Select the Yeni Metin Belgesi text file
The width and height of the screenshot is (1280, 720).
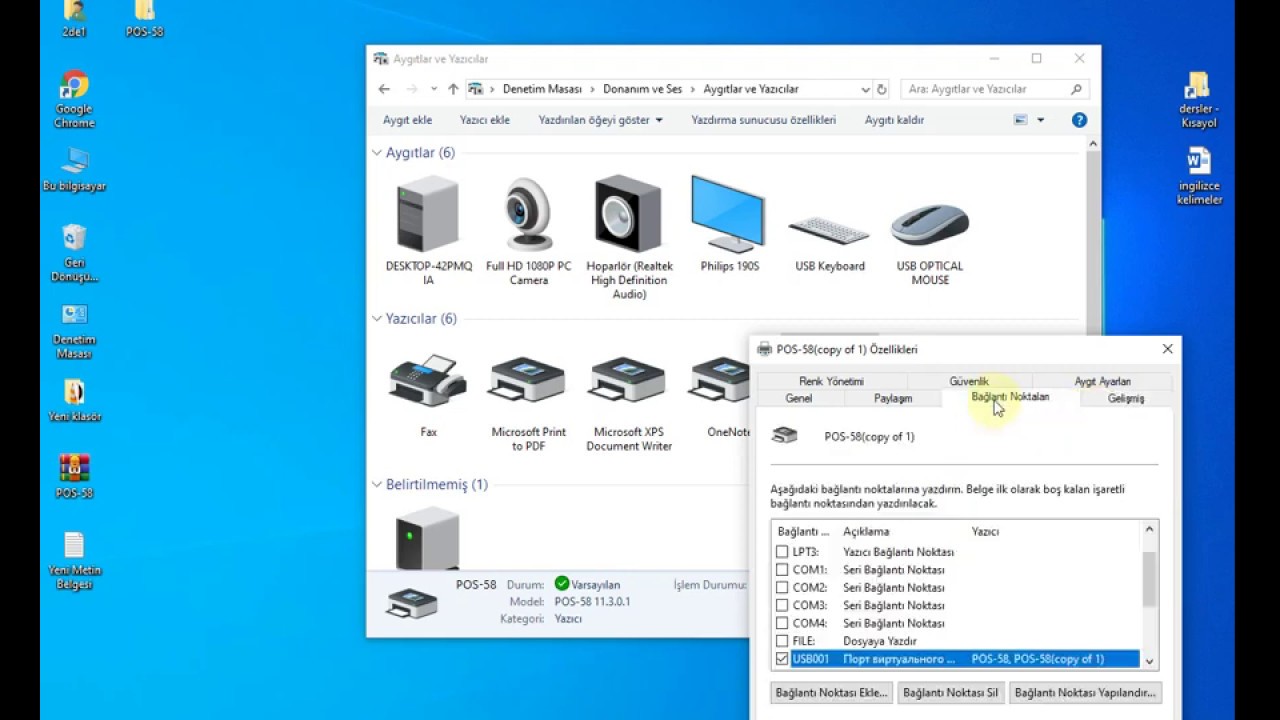click(74, 560)
